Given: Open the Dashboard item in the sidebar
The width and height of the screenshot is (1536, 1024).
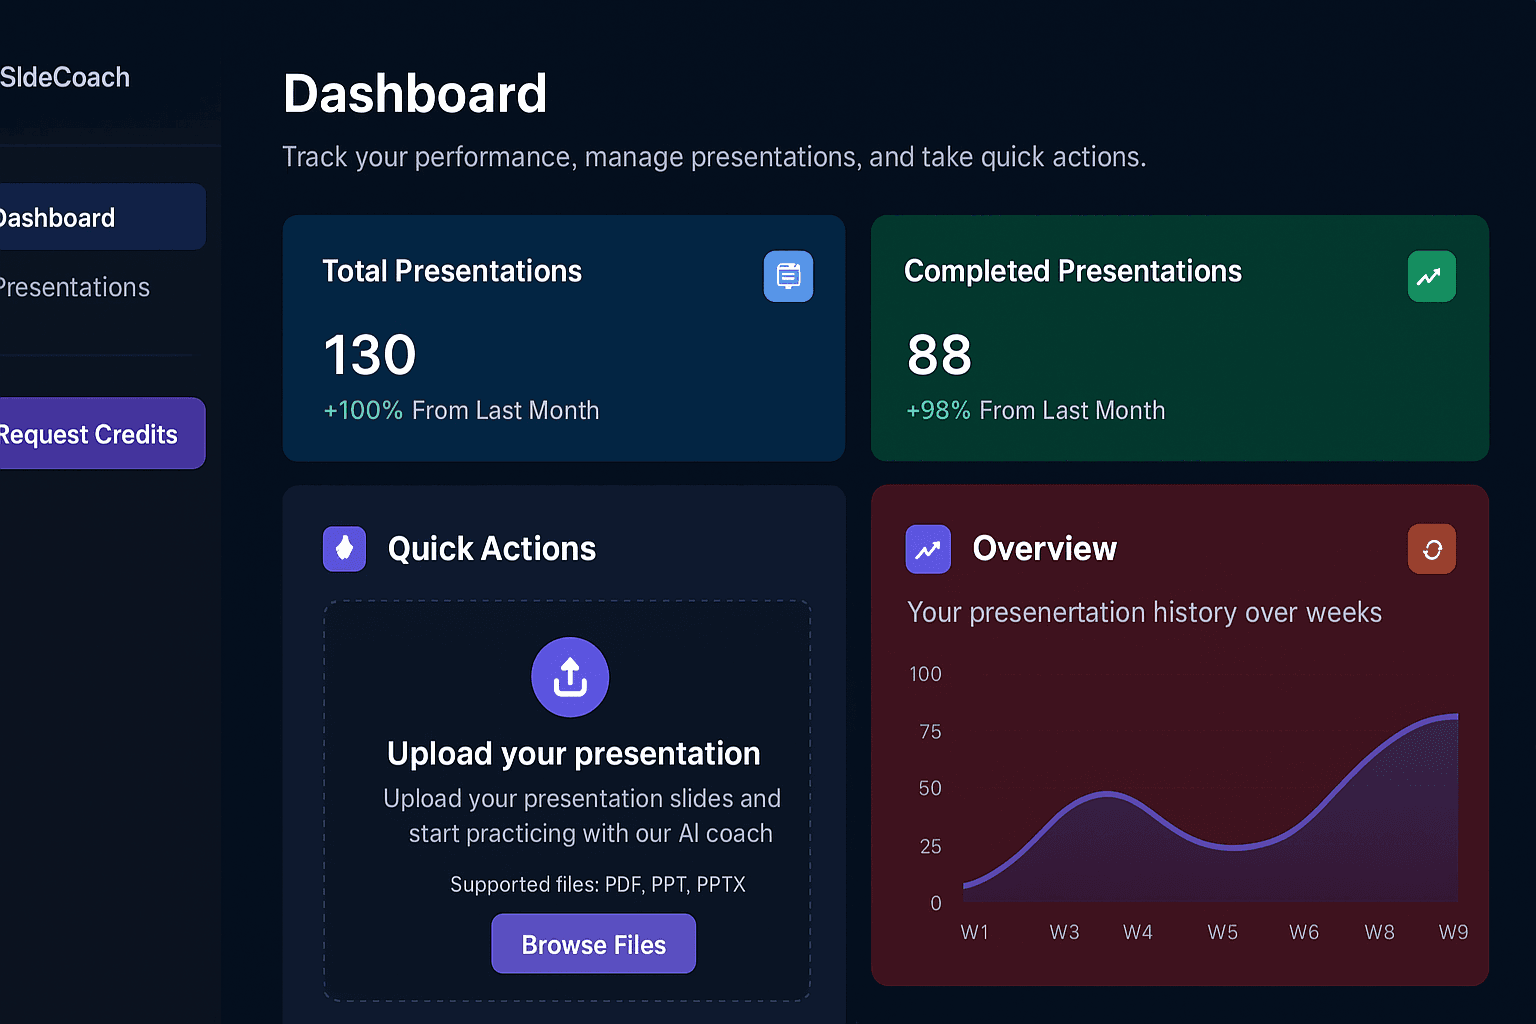Looking at the screenshot, I should coord(56,217).
